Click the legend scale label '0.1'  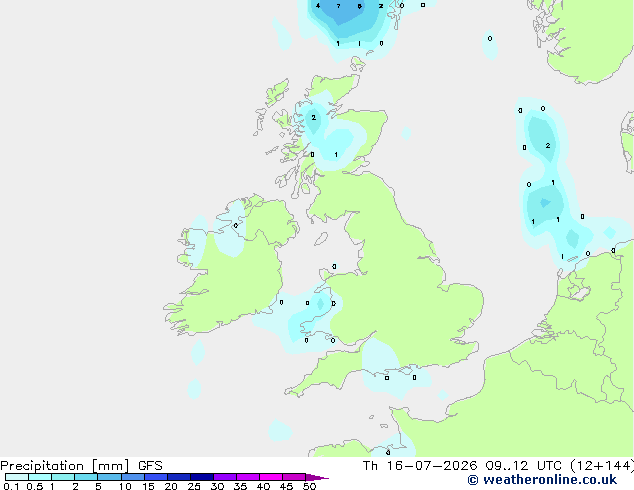tap(11, 486)
